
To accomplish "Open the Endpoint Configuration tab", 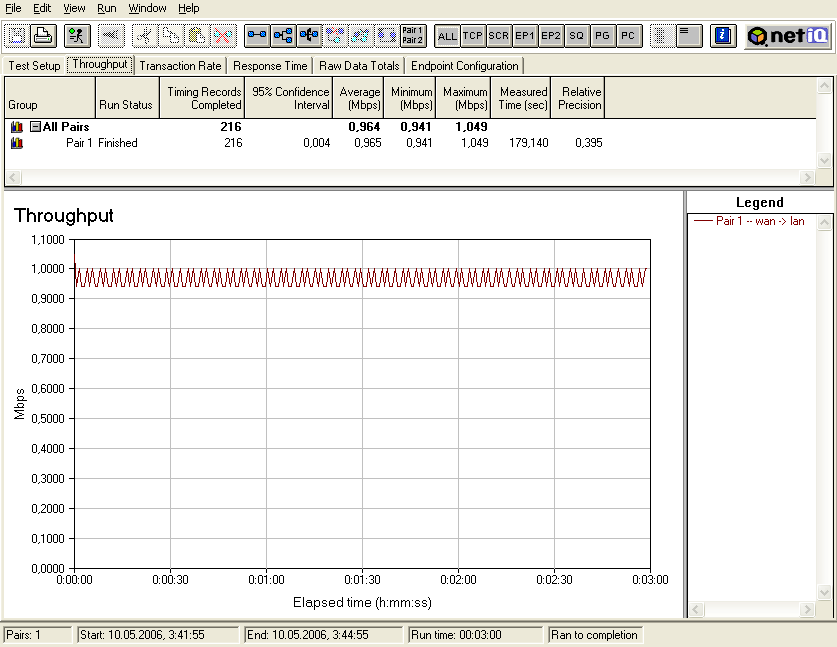I will click(465, 66).
